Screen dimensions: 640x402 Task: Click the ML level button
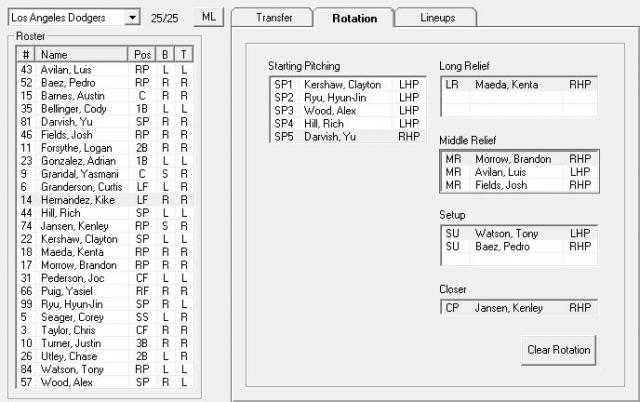pyautogui.click(x=207, y=18)
